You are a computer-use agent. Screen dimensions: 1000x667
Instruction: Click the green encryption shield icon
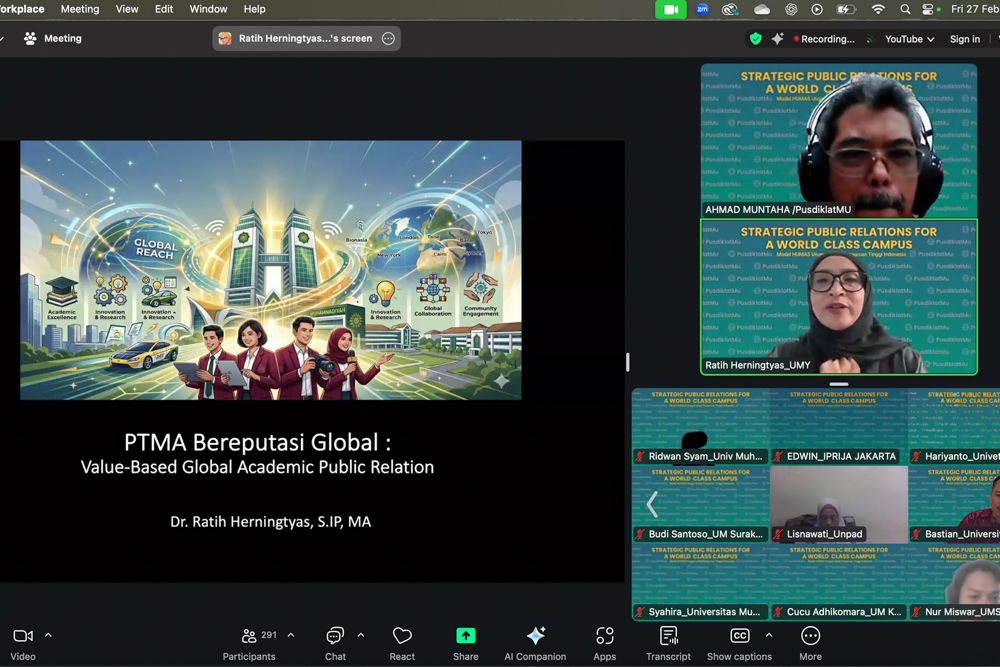pos(756,39)
